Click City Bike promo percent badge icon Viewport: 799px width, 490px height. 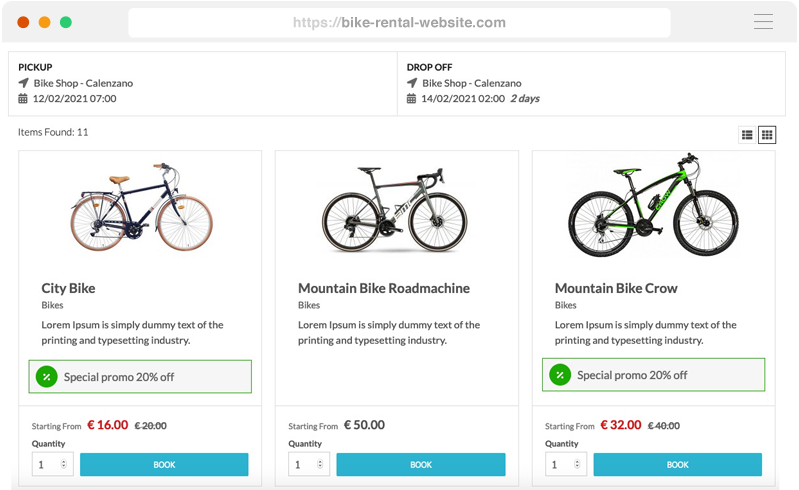46,376
